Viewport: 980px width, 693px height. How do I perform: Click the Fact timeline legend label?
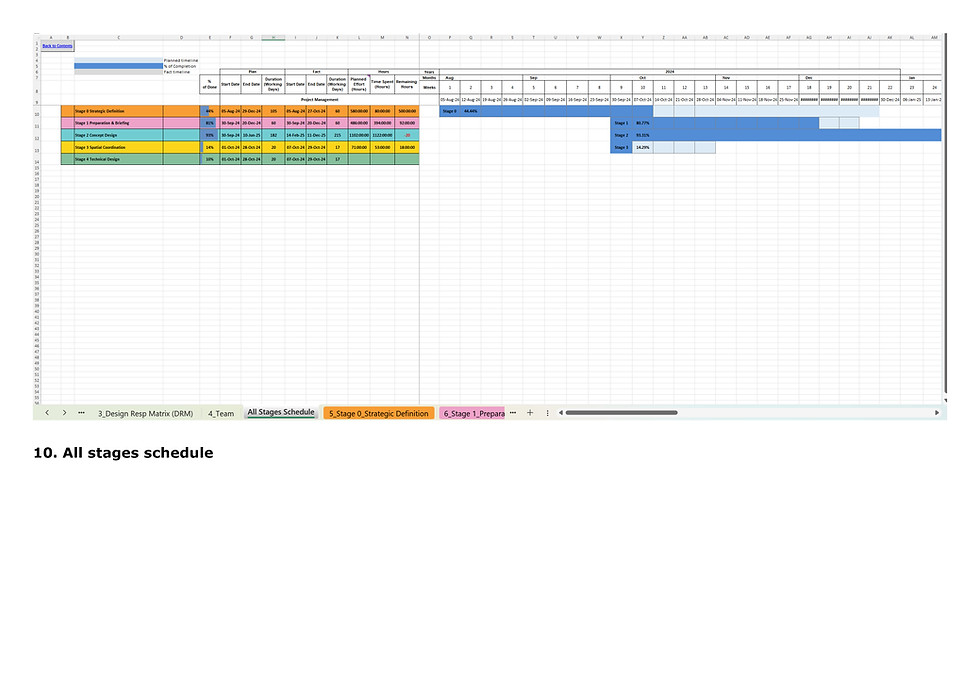click(x=177, y=72)
